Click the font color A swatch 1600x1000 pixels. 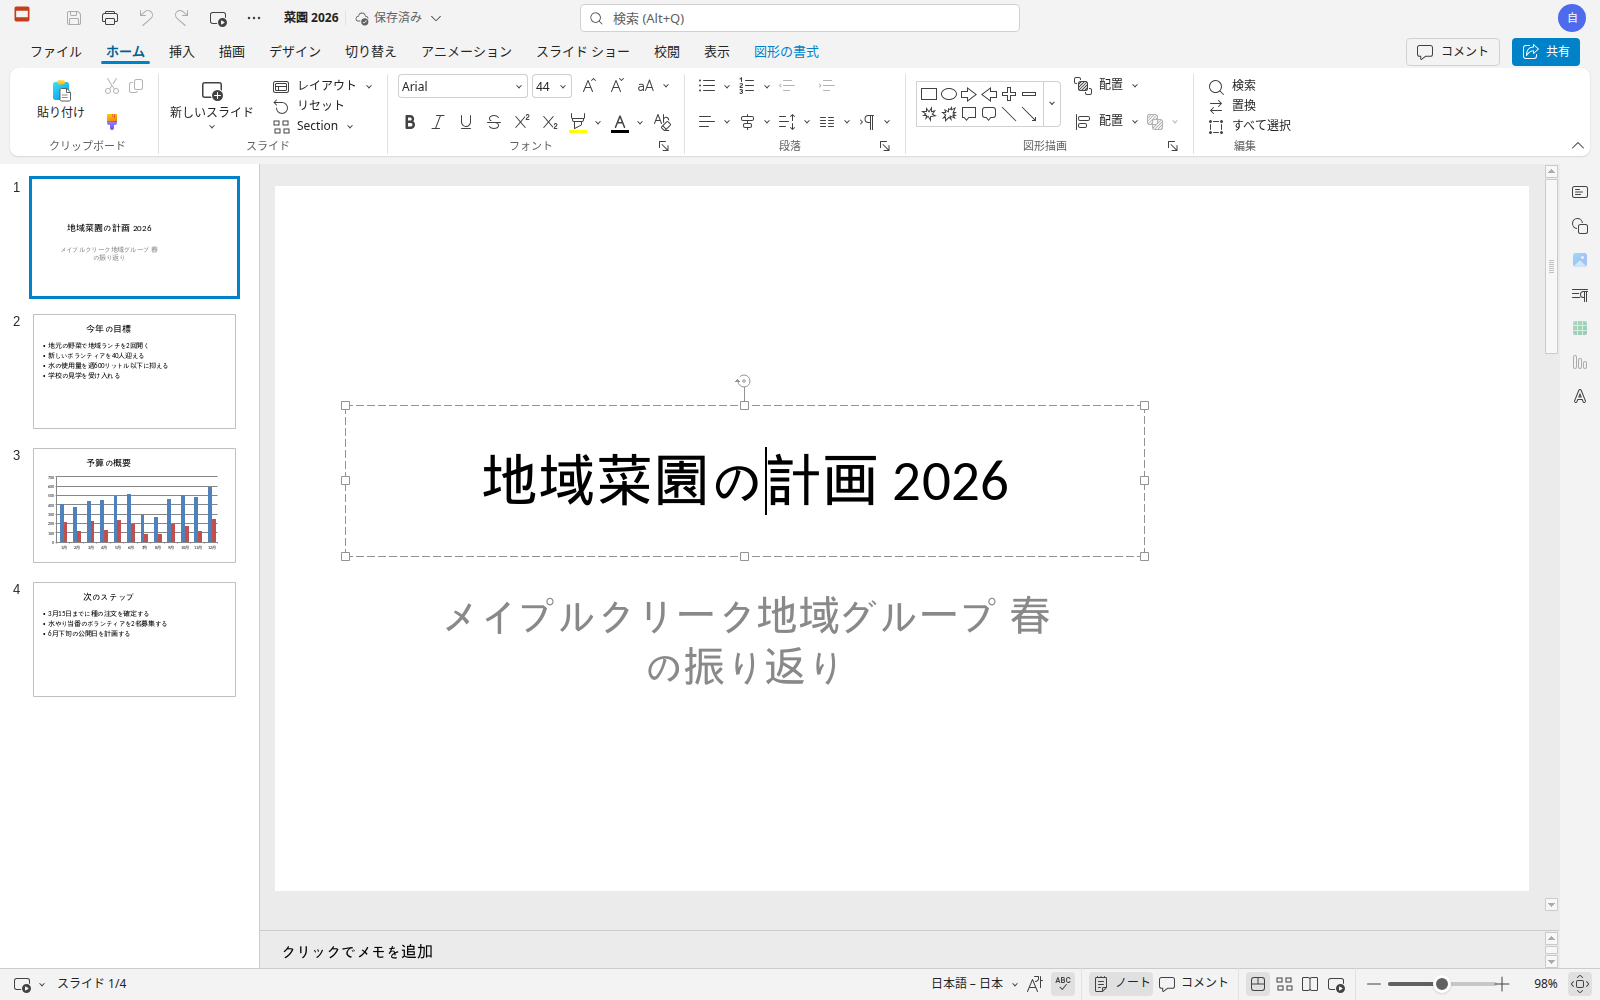coord(620,122)
